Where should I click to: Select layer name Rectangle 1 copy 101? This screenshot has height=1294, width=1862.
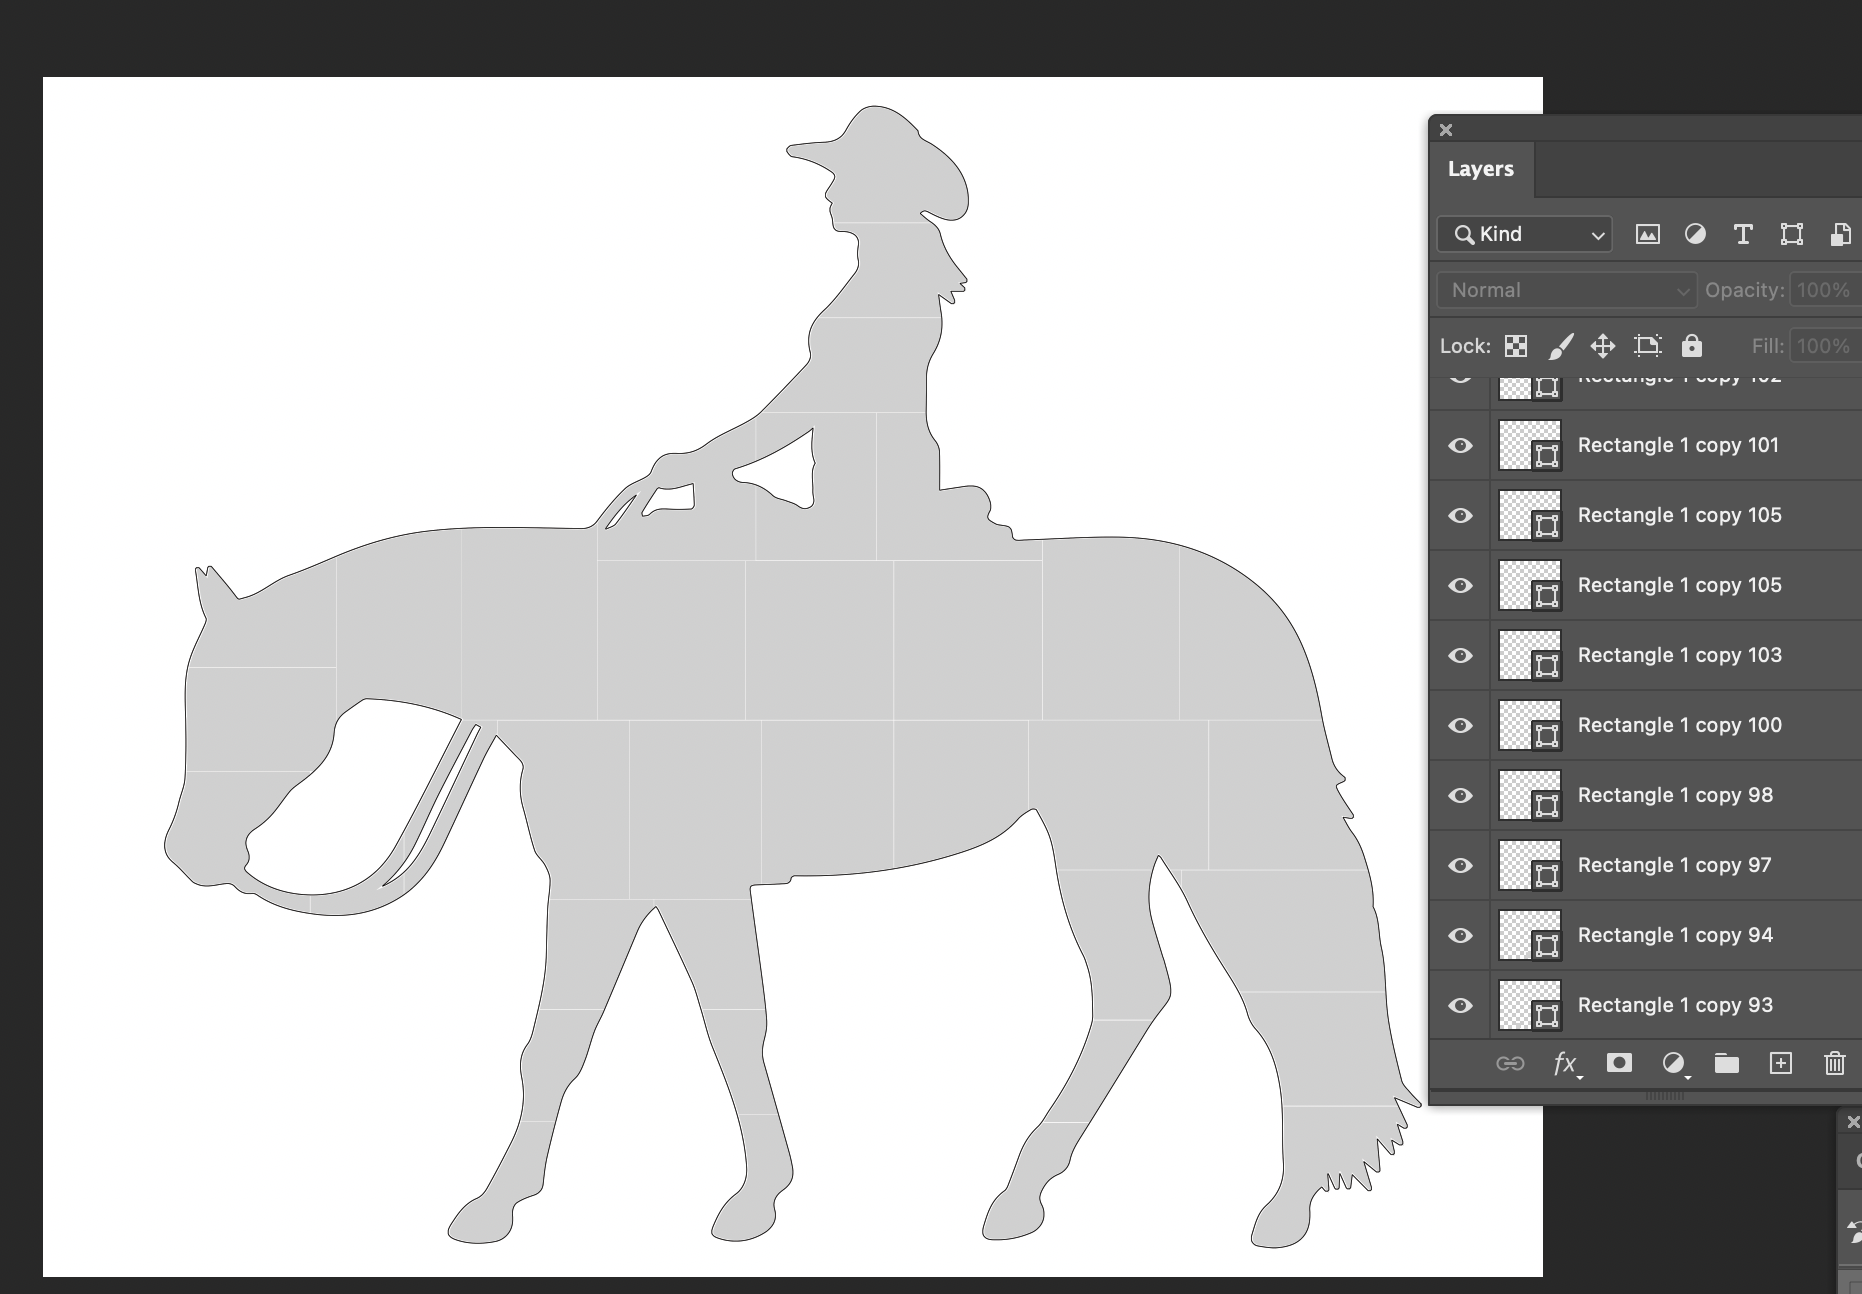click(1679, 445)
